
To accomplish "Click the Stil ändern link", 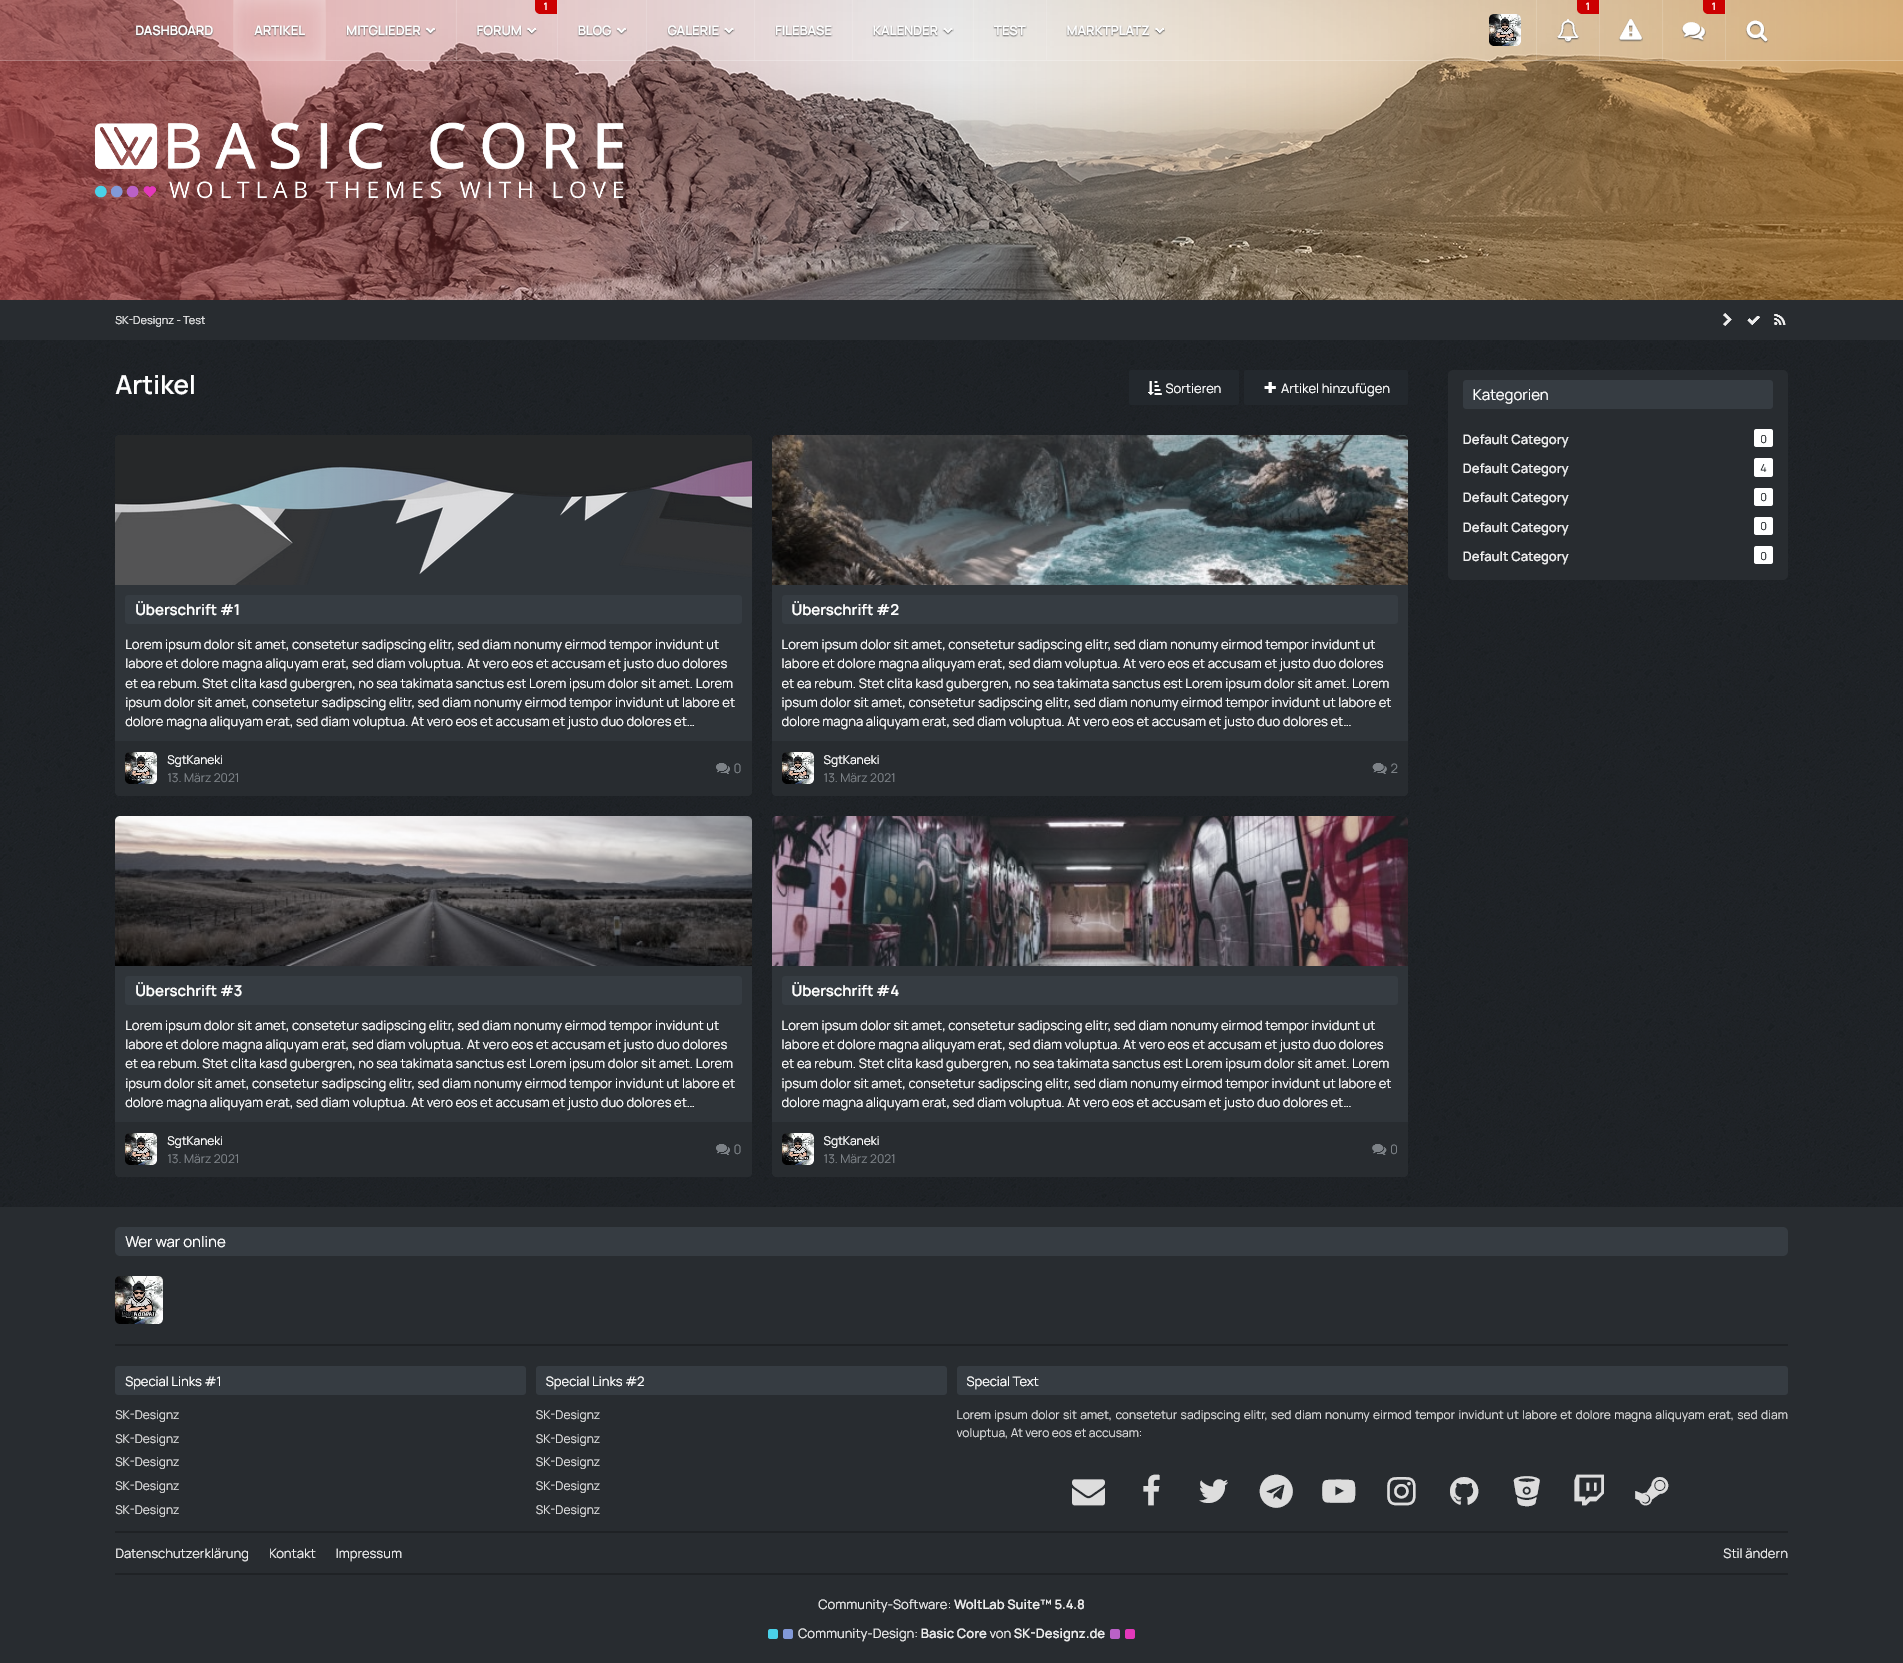I will (x=1754, y=1553).
